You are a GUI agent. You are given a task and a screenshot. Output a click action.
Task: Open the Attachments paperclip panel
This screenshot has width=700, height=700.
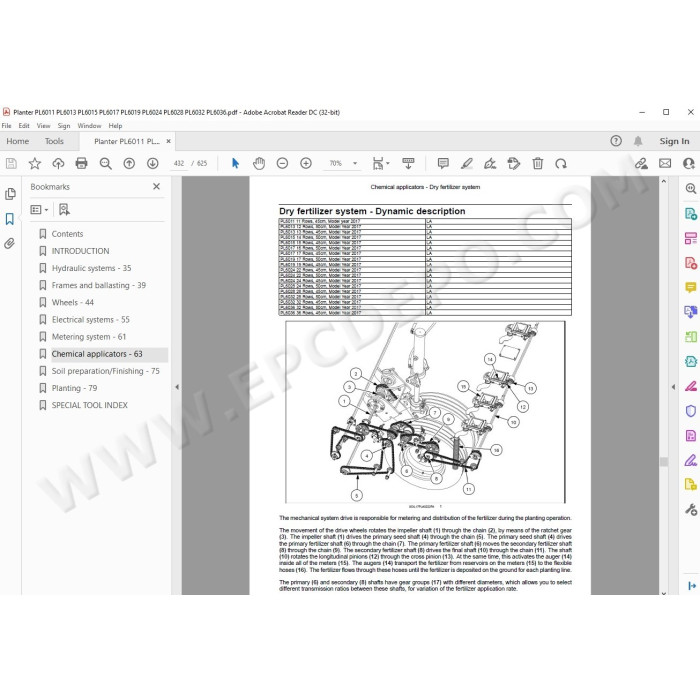click(9, 243)
